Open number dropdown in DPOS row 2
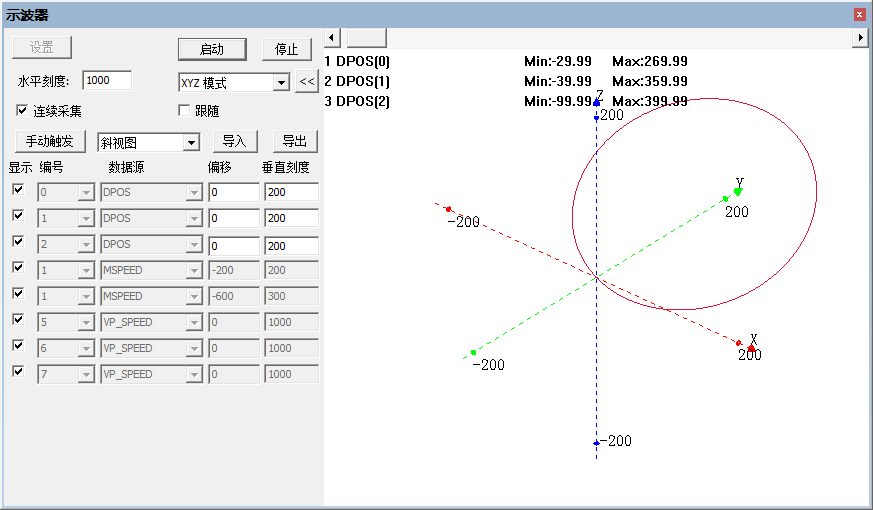Image resolution: width=873 pixels, height=510 pixels. point(86,244)
